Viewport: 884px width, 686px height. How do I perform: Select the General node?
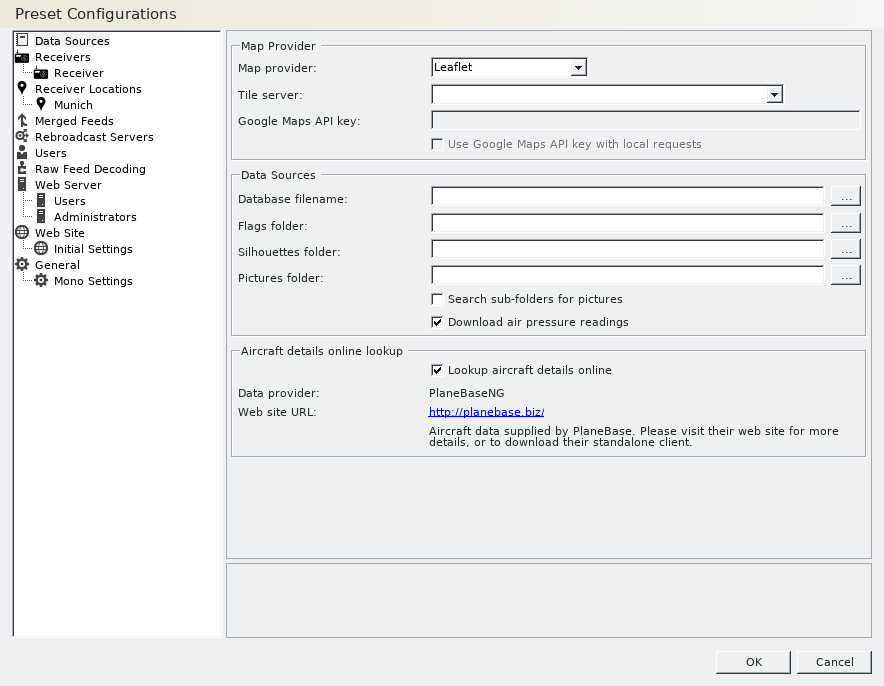[58, 265]
